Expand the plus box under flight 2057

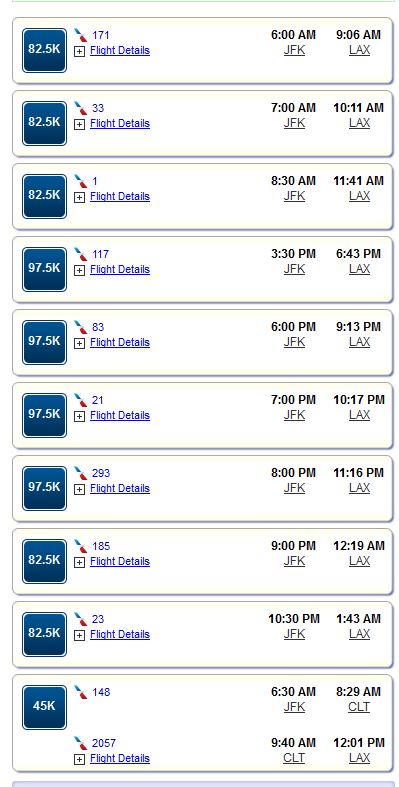click(x=79, y=759)
